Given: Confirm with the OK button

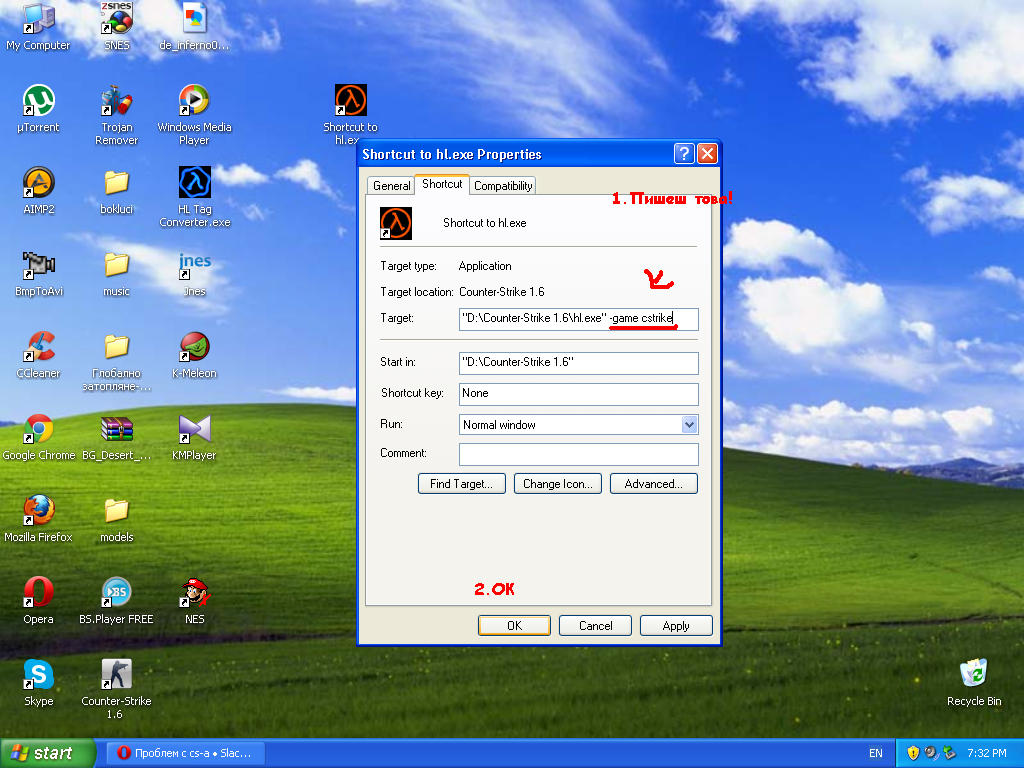Looking at the screenshot, I should 515,626.
